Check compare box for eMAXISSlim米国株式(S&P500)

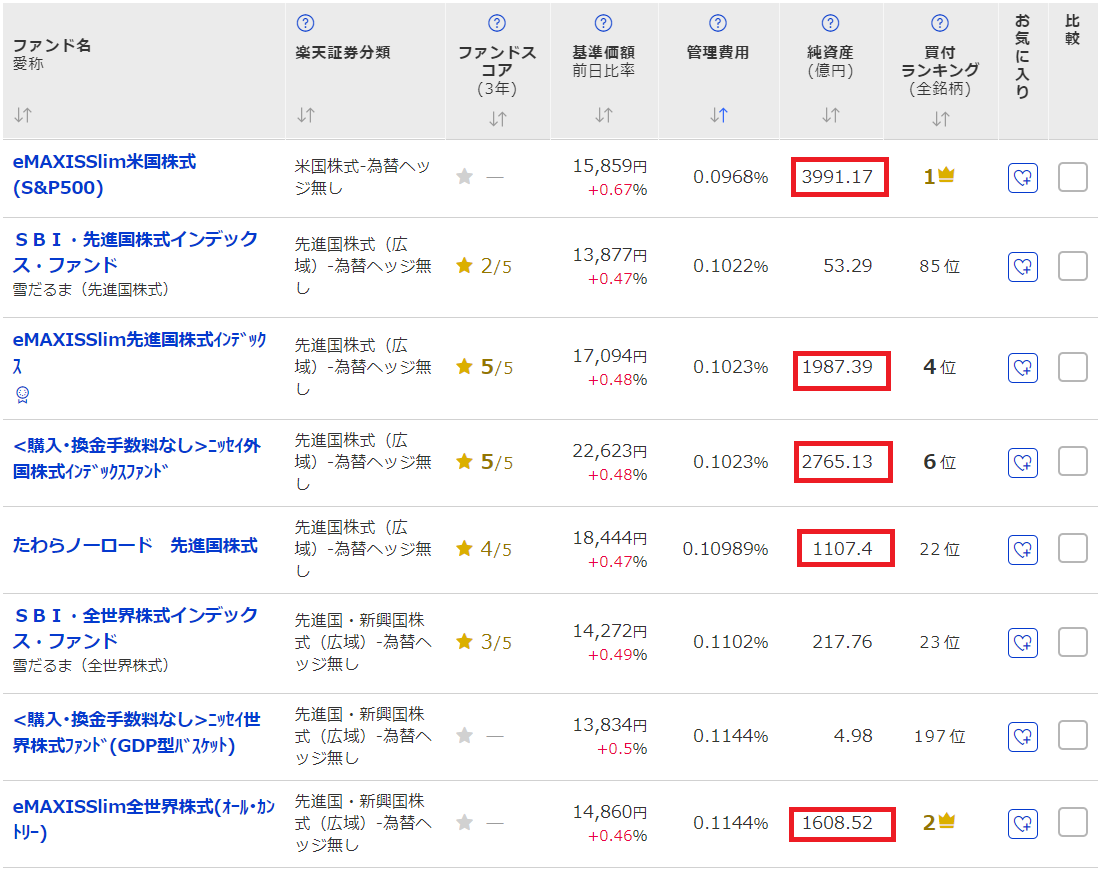coord(1073,177)
